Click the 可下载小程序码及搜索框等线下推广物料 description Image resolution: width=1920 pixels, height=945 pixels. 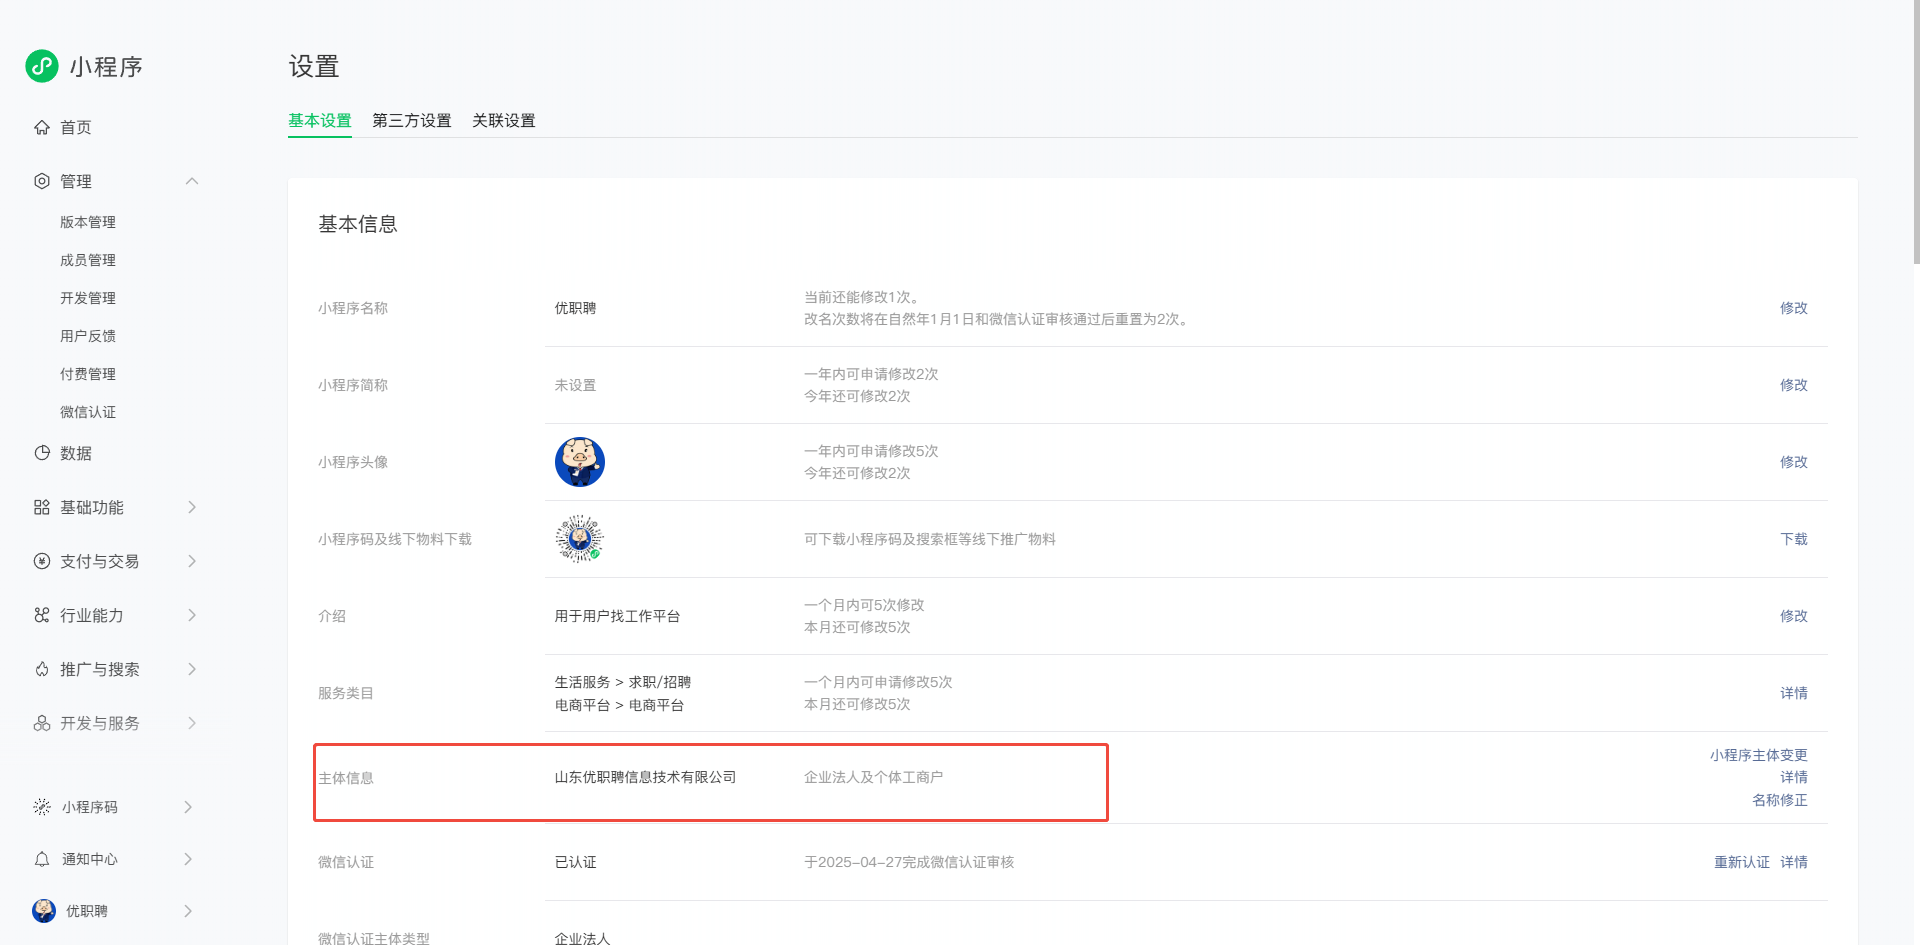coord(930,539)
